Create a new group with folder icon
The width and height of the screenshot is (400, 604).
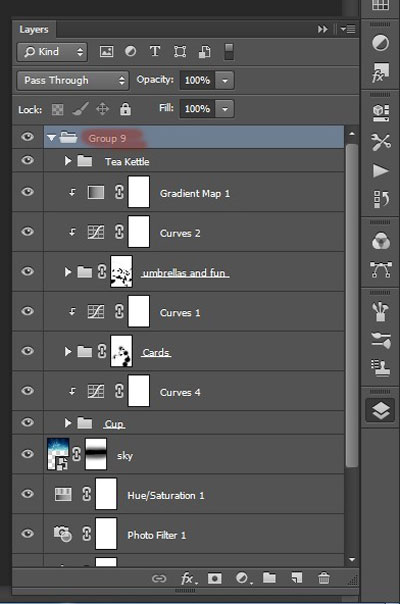click(x=269, y=577)
